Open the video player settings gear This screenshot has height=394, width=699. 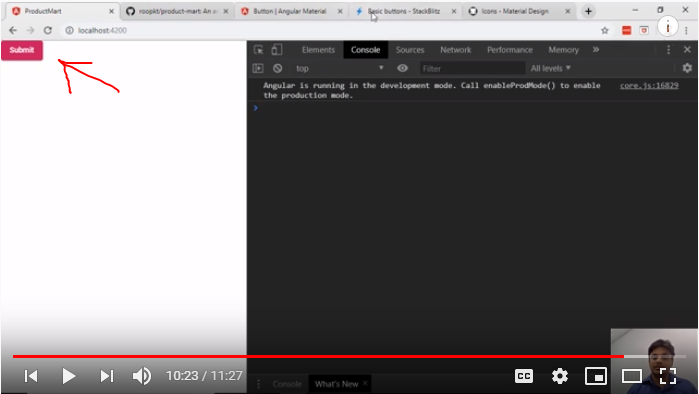click(560, 376)
